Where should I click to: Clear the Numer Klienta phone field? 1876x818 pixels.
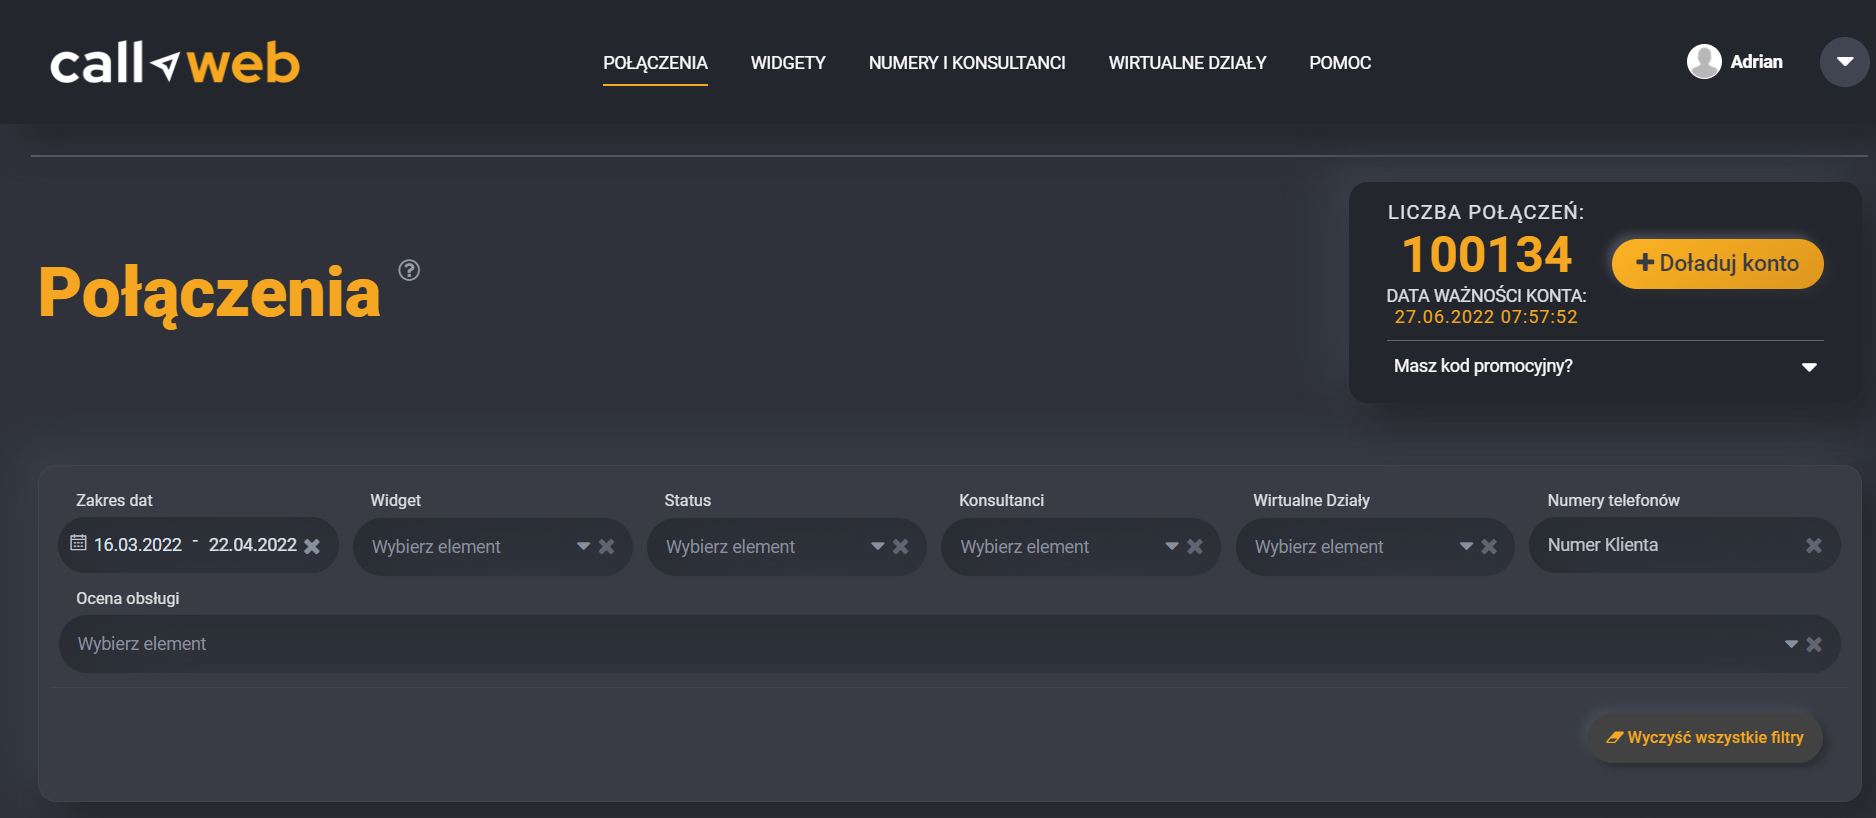click(x=1814, y=545)
